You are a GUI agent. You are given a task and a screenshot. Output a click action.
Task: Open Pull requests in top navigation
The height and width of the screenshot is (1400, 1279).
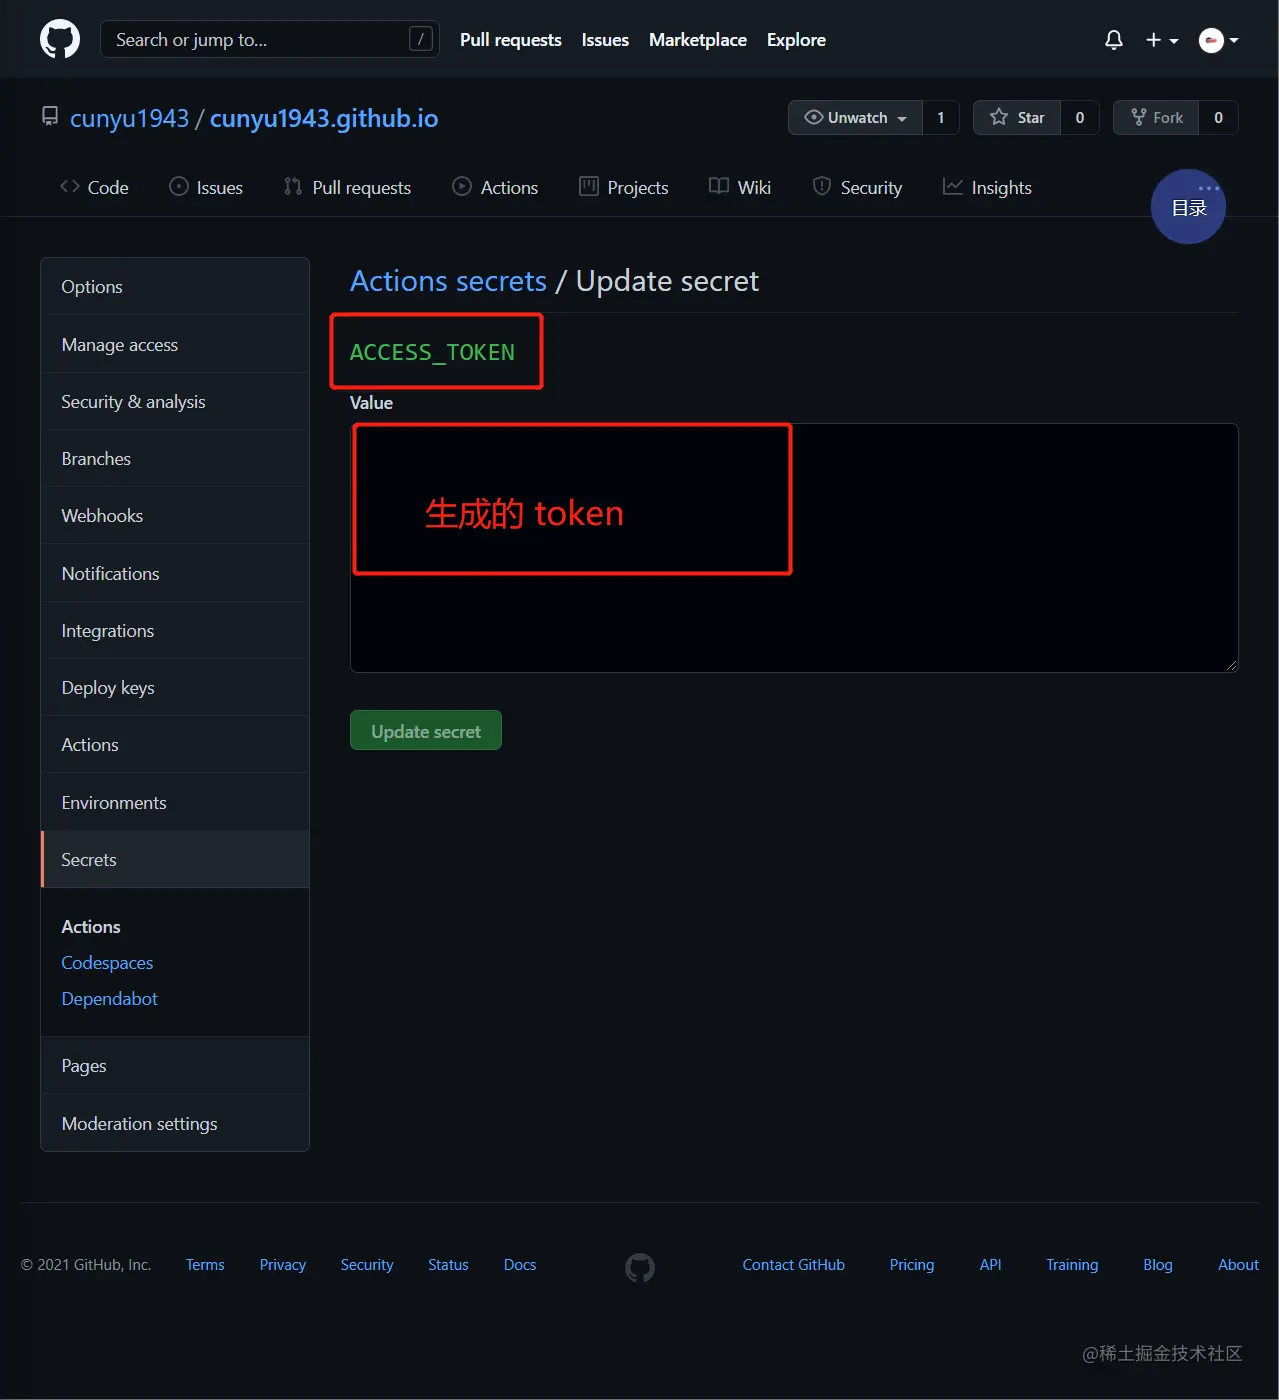point(511,40)
